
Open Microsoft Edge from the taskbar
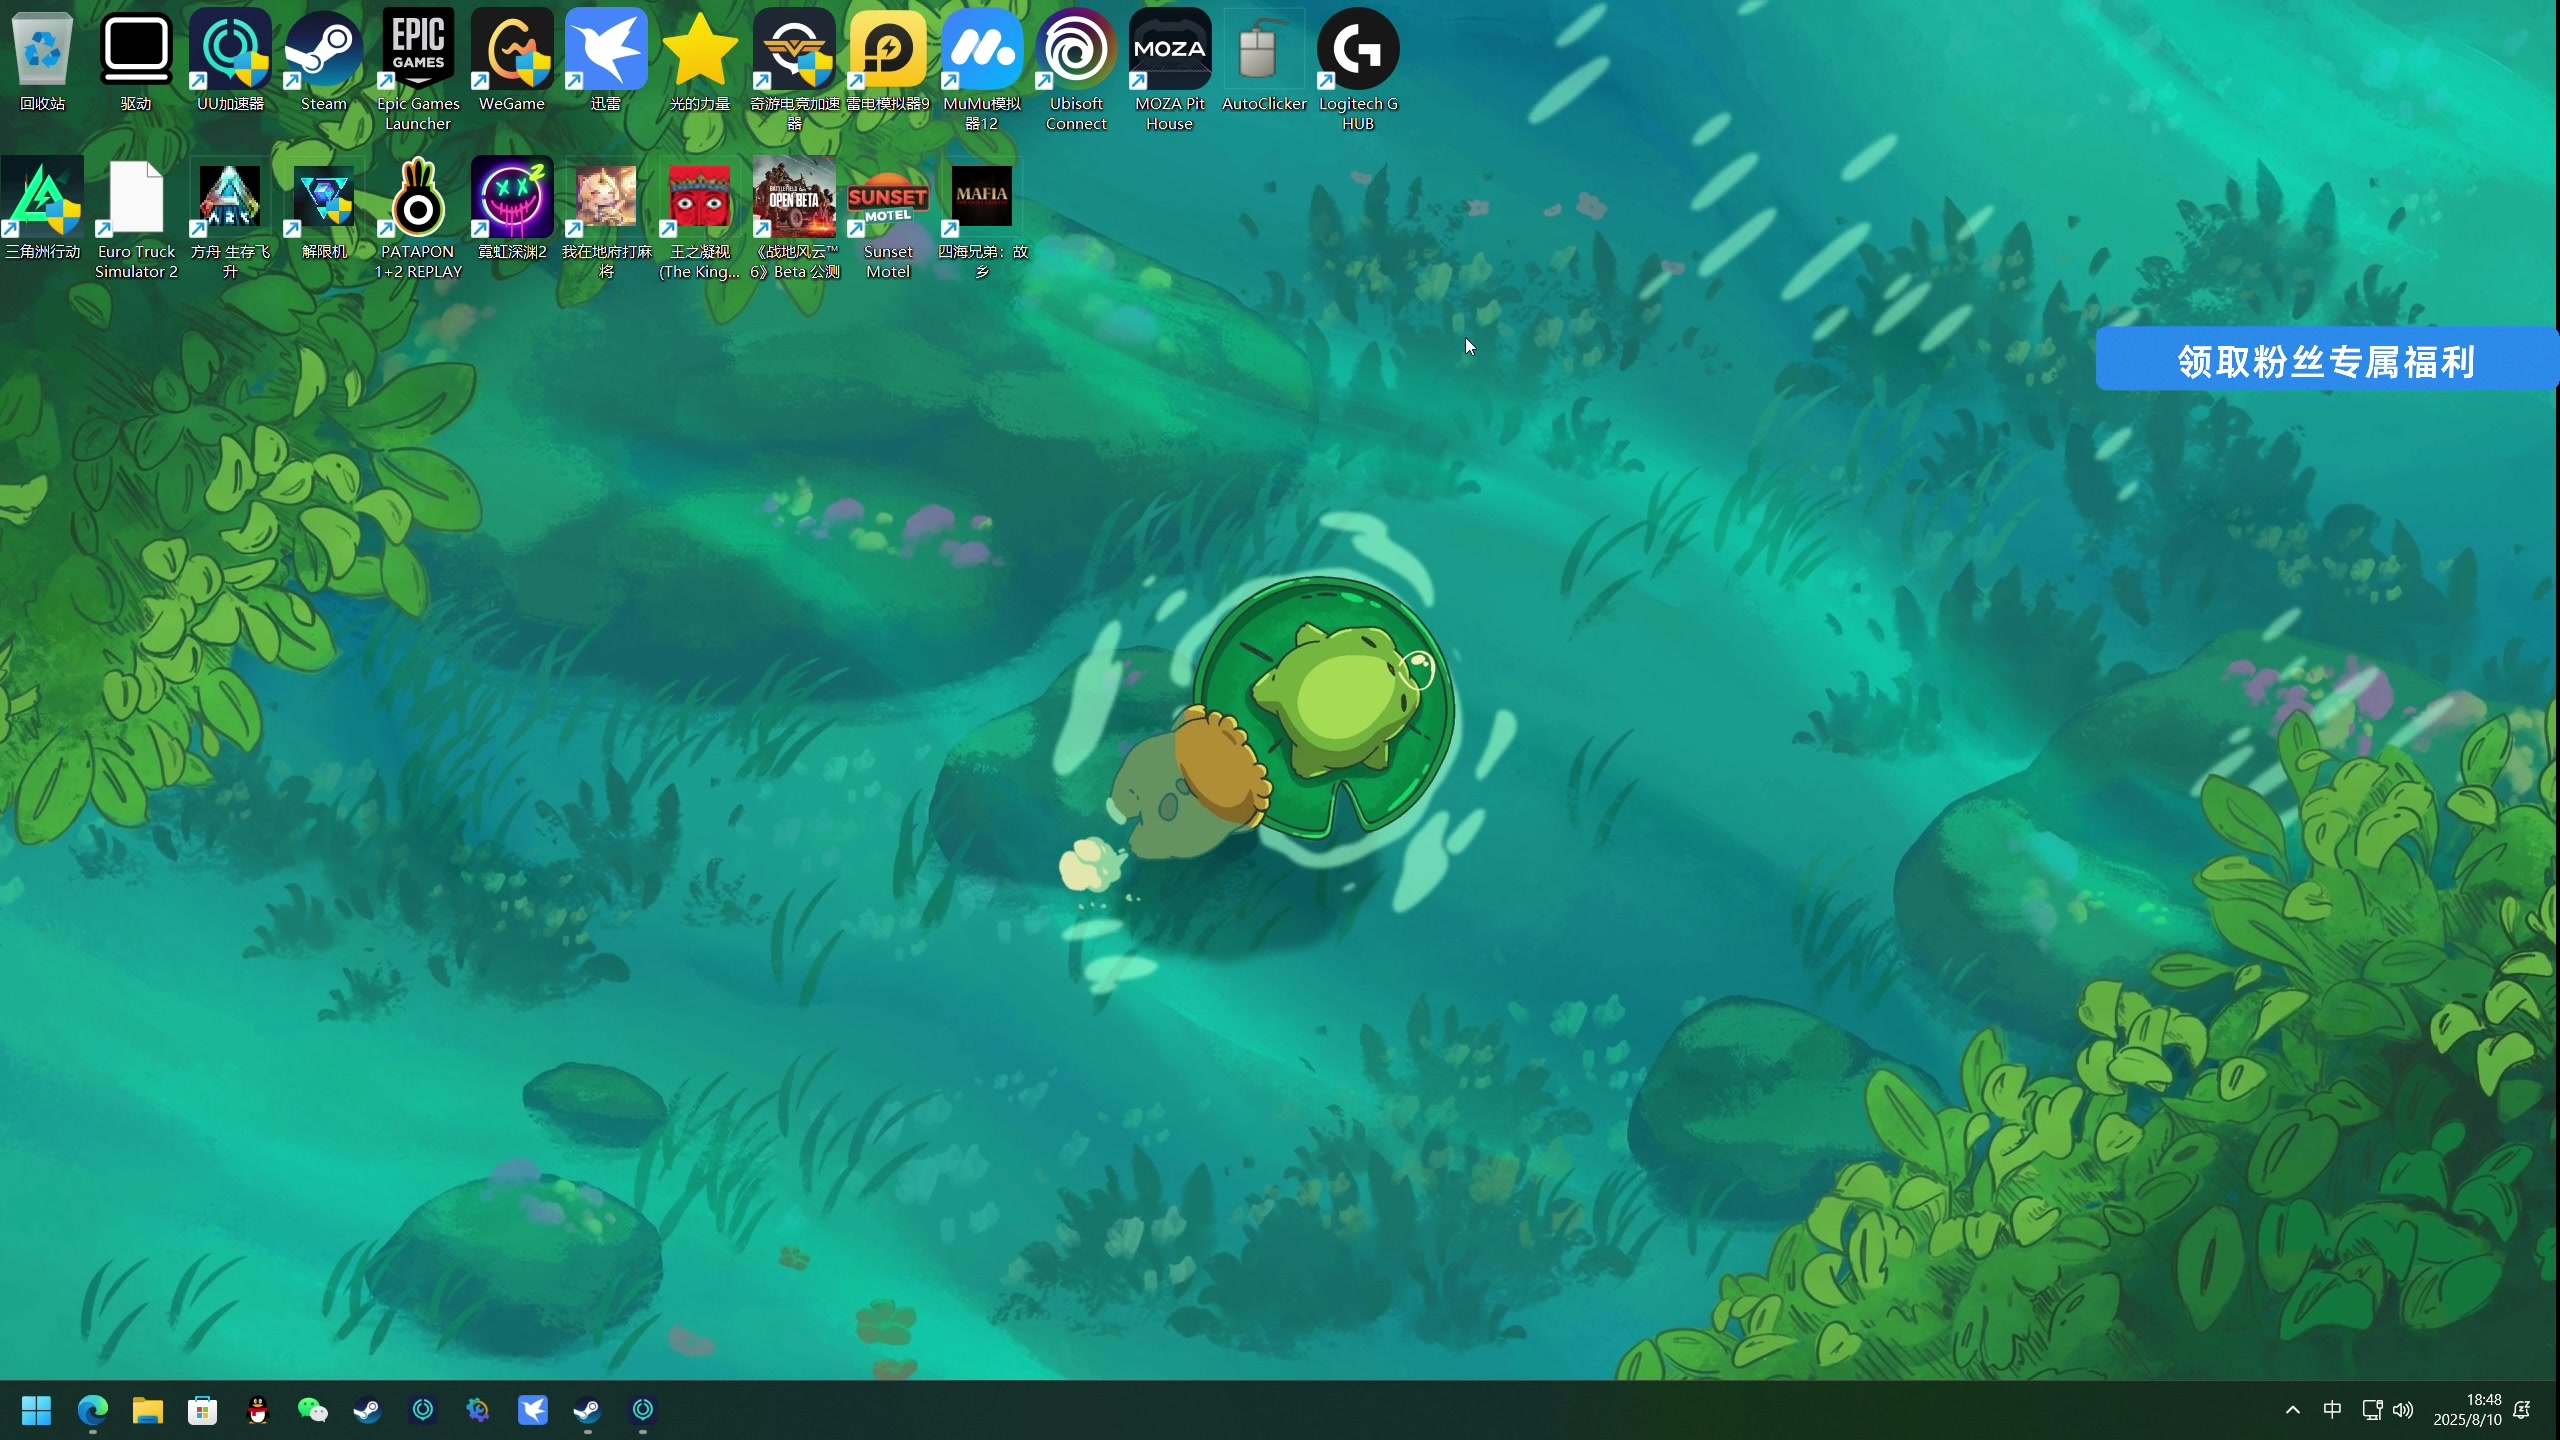click(92, 1410)
